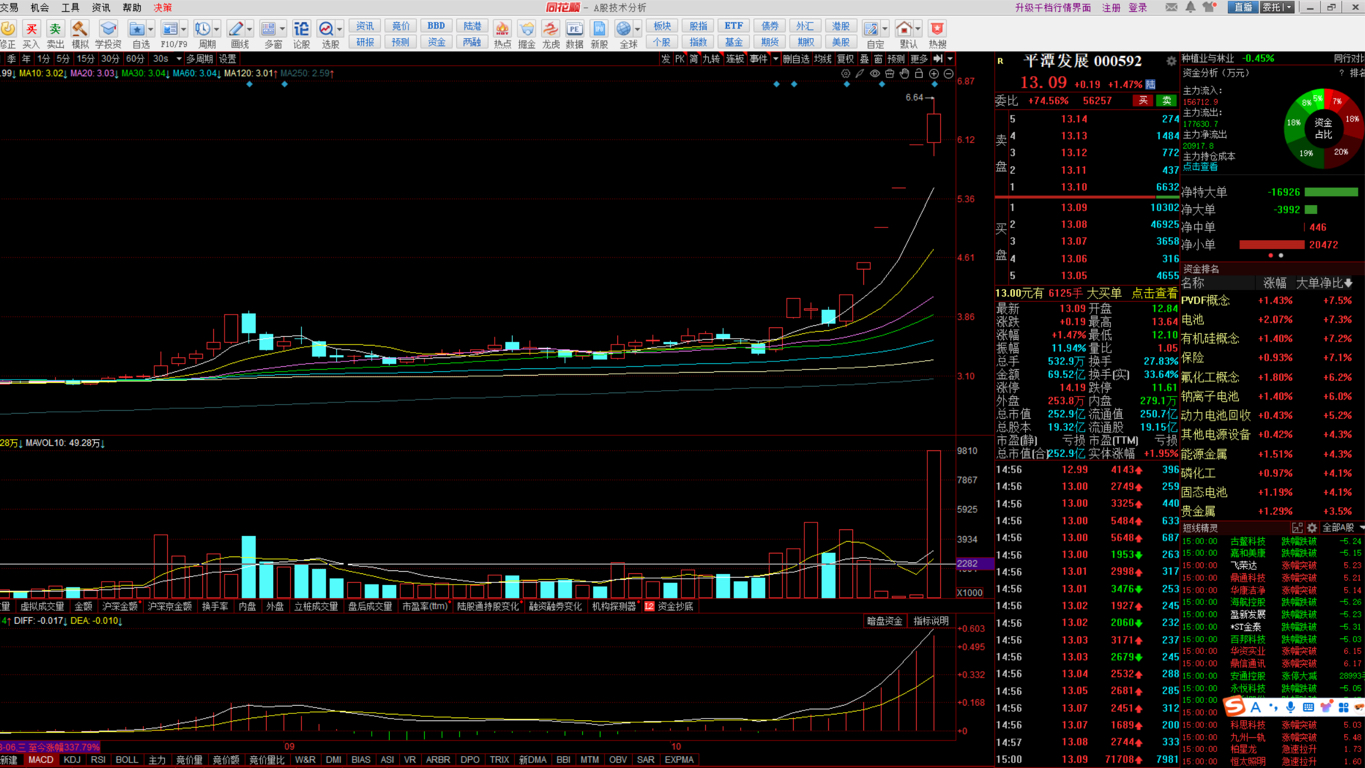Screen dimensions: 1365x768
Task: Click the Sogou S input method icon
Action: click(x=1236, y=707)
